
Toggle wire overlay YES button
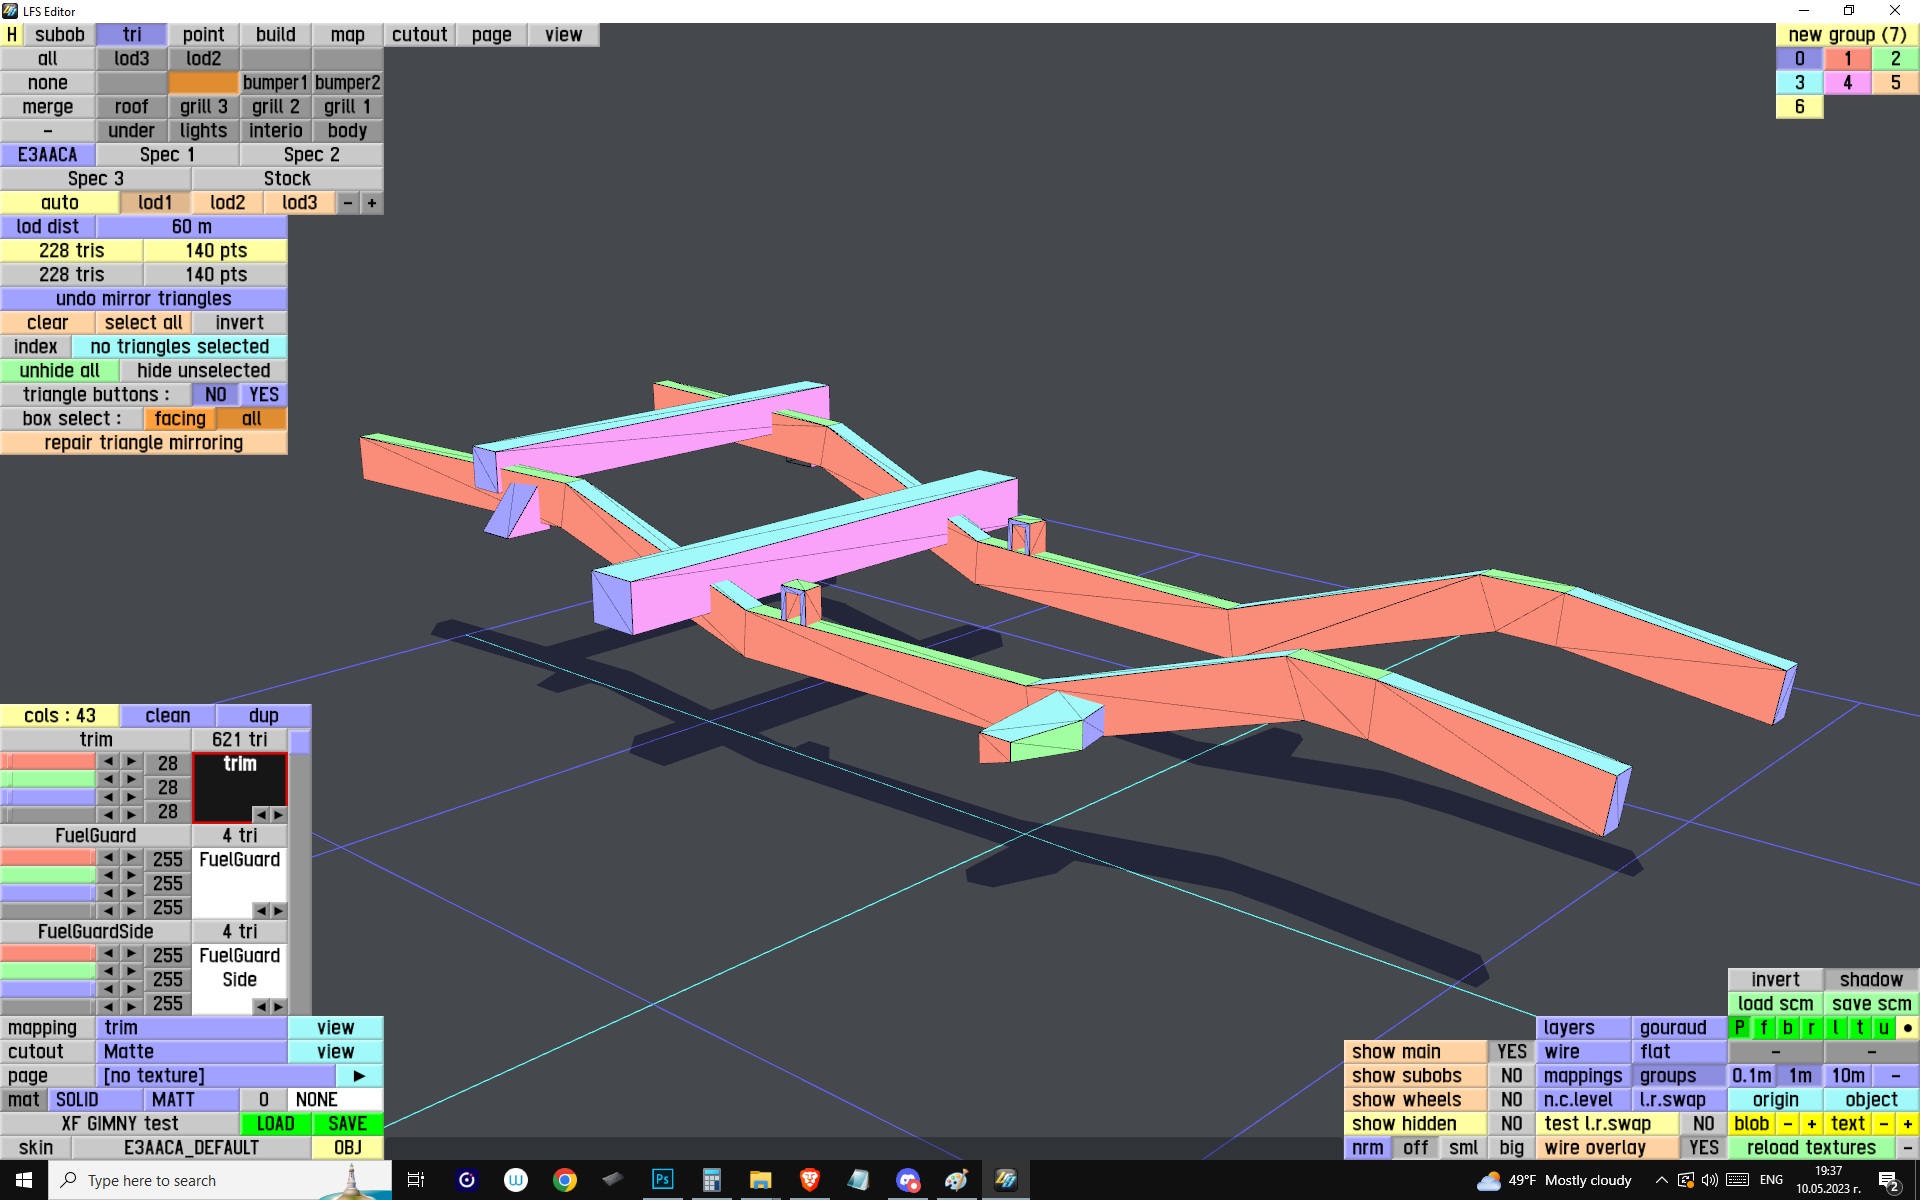click(1703, 1147)
